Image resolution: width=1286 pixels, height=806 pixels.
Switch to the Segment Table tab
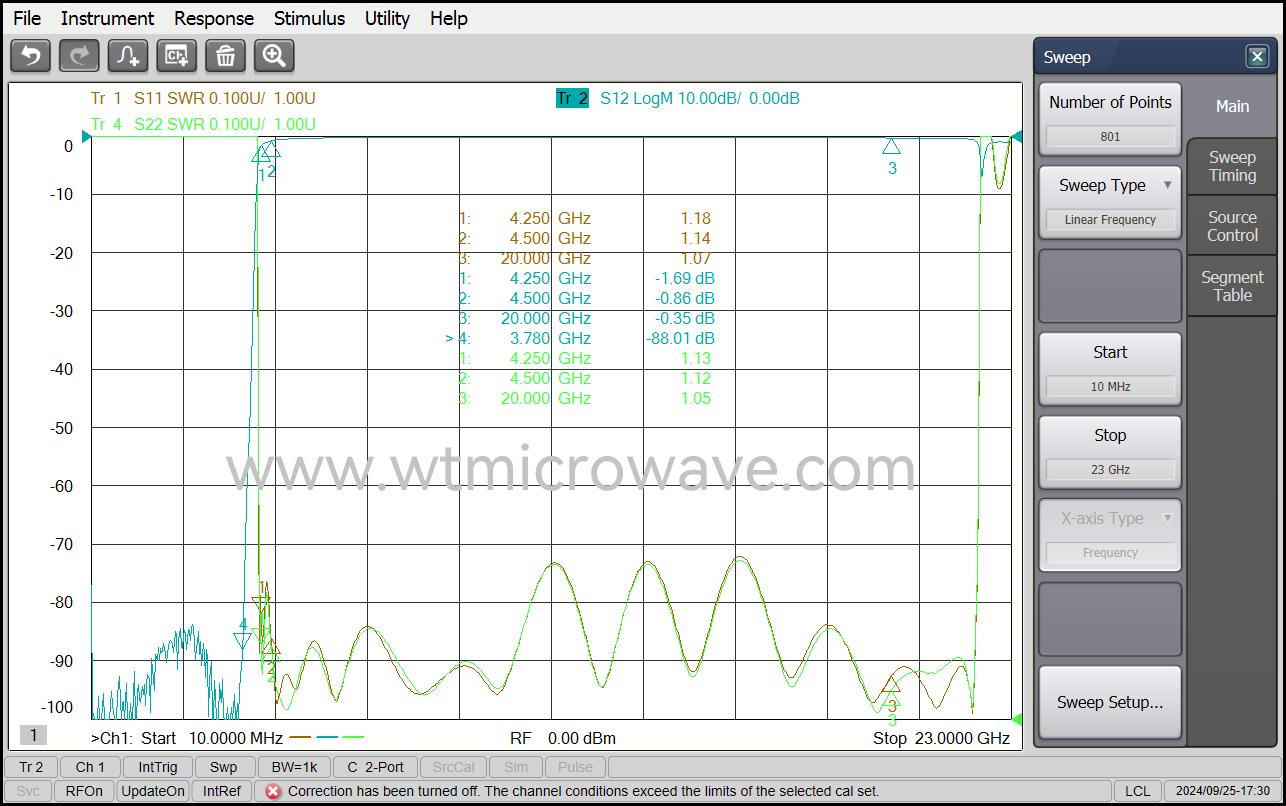1232,286
